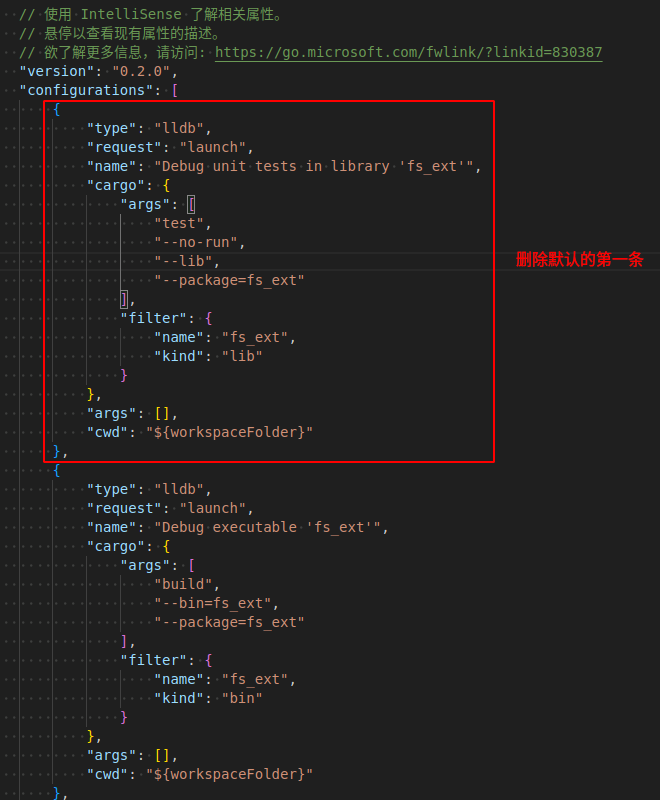
Task: Click "launch" request value in the executable configuration
Action: click(213, 508)
